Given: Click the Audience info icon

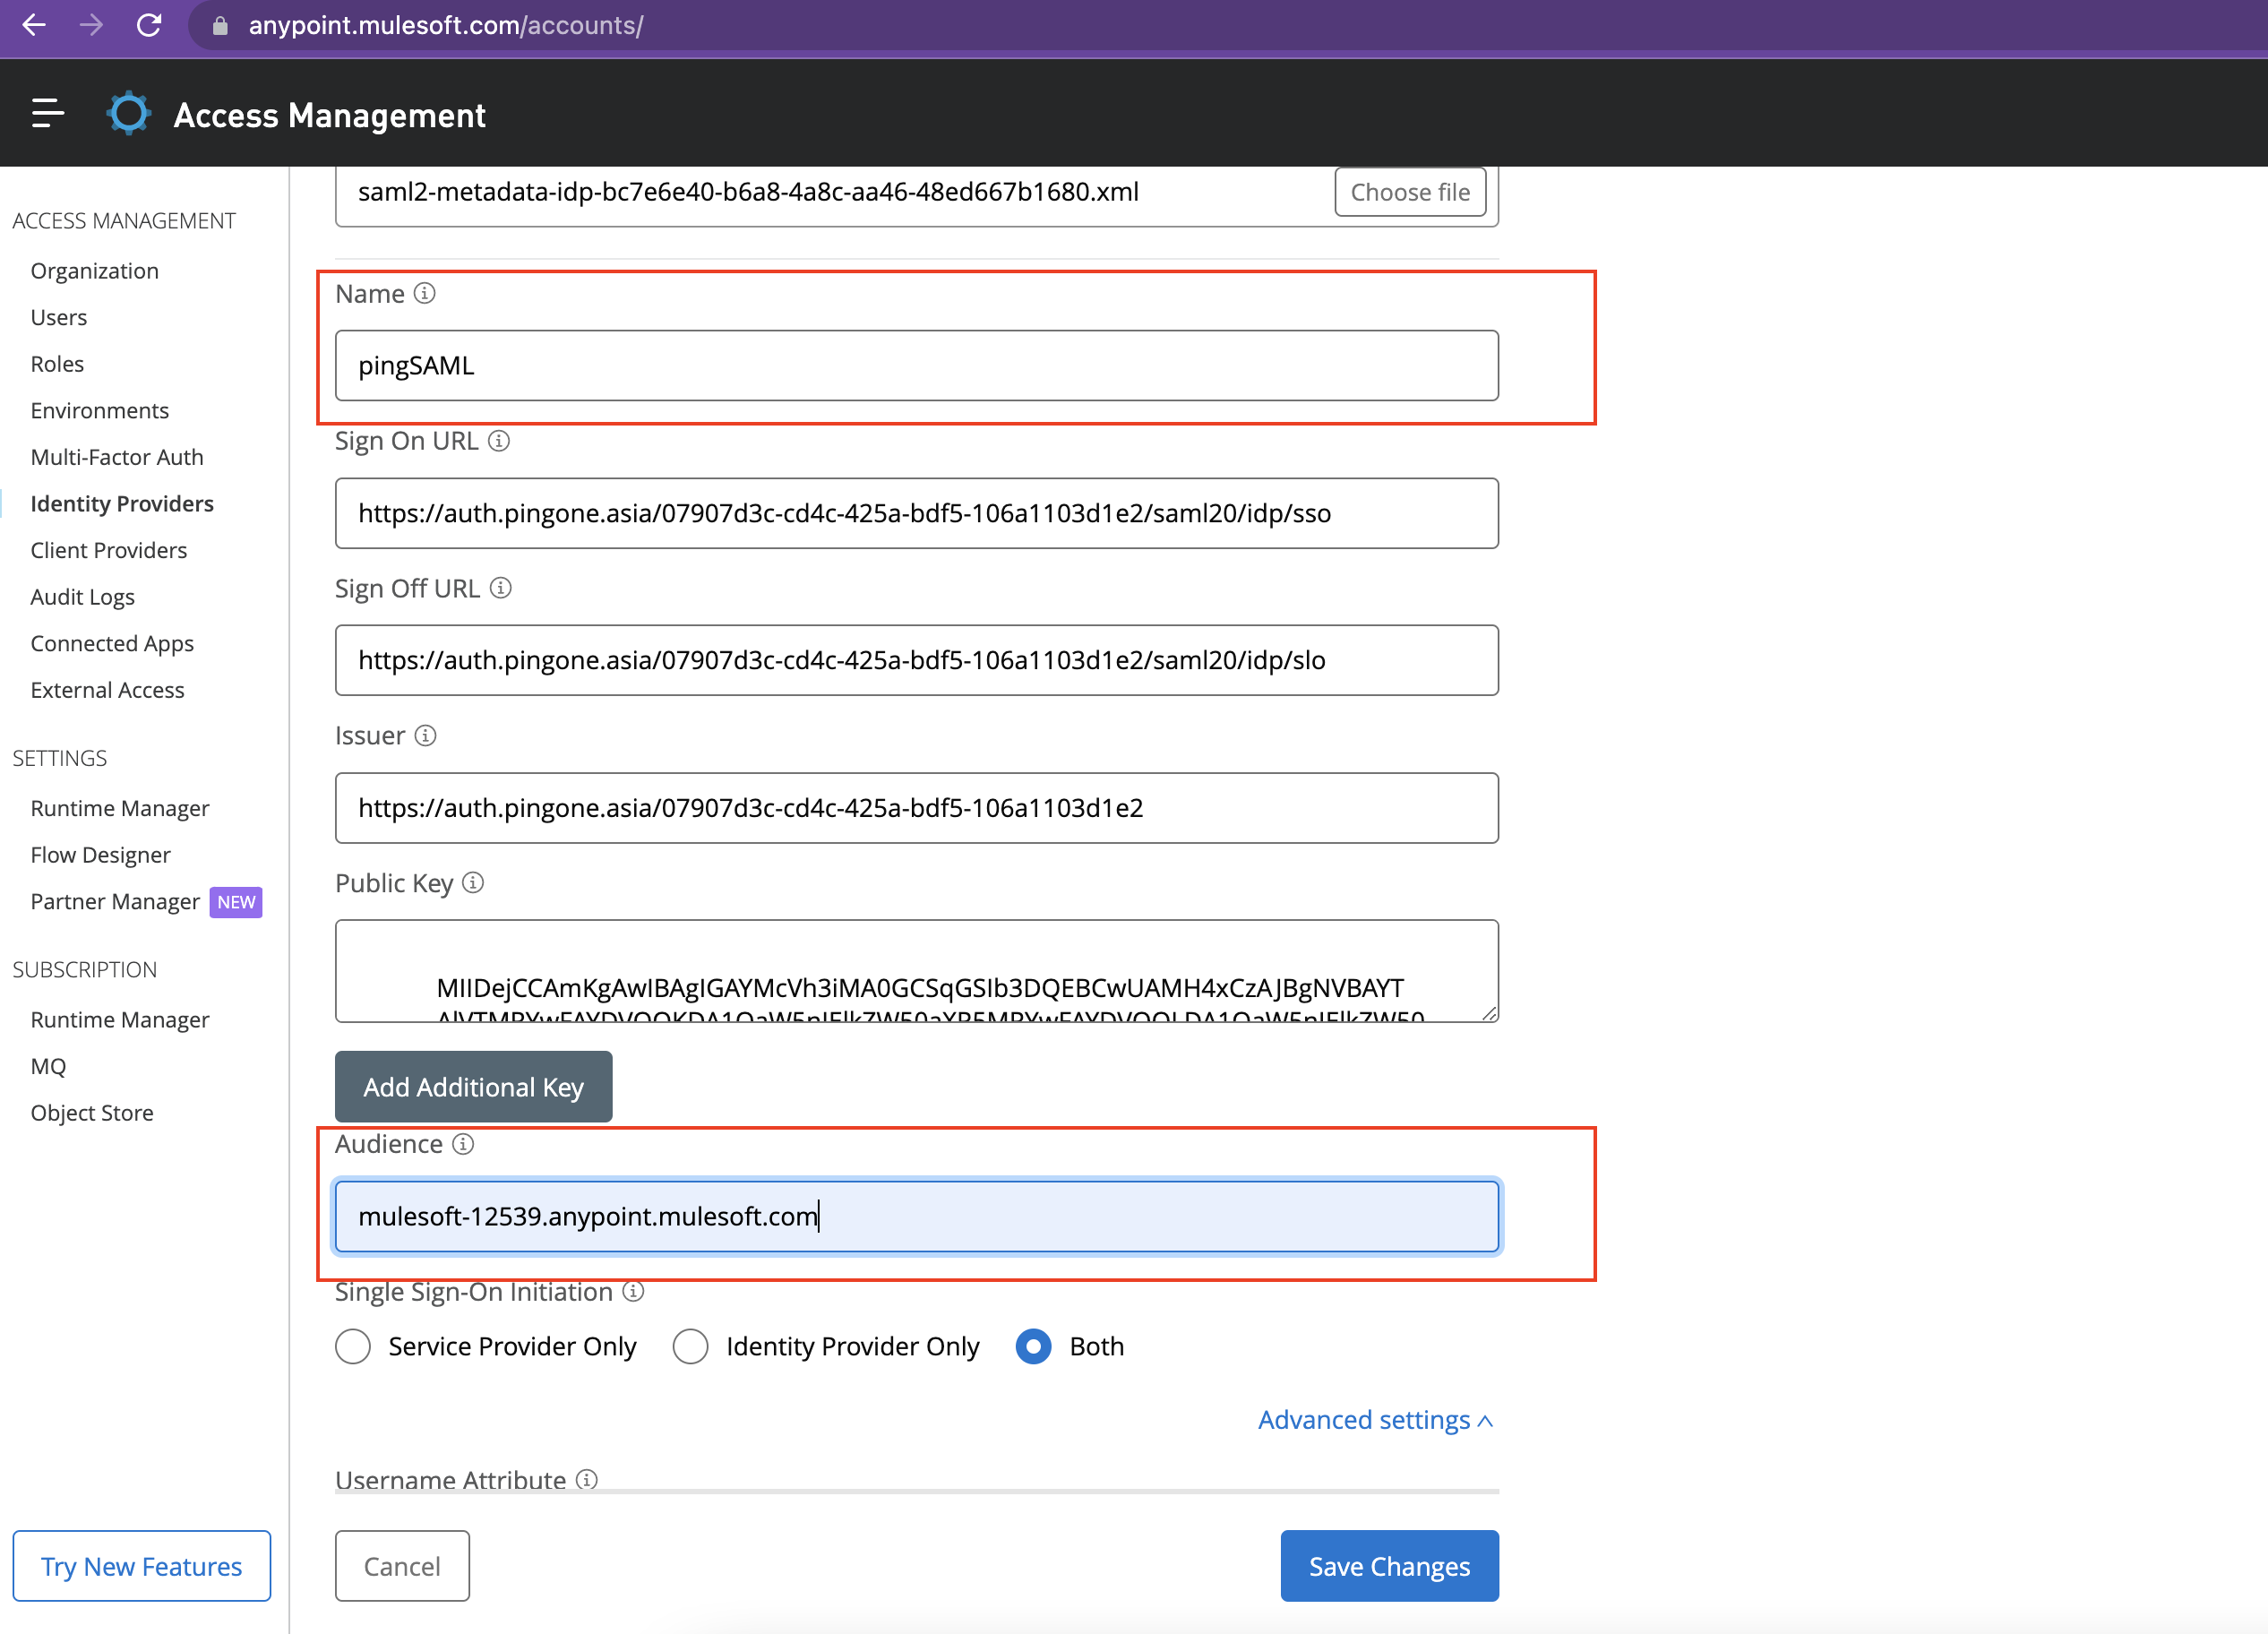Looking at the screenshot, I should 463,1144.
